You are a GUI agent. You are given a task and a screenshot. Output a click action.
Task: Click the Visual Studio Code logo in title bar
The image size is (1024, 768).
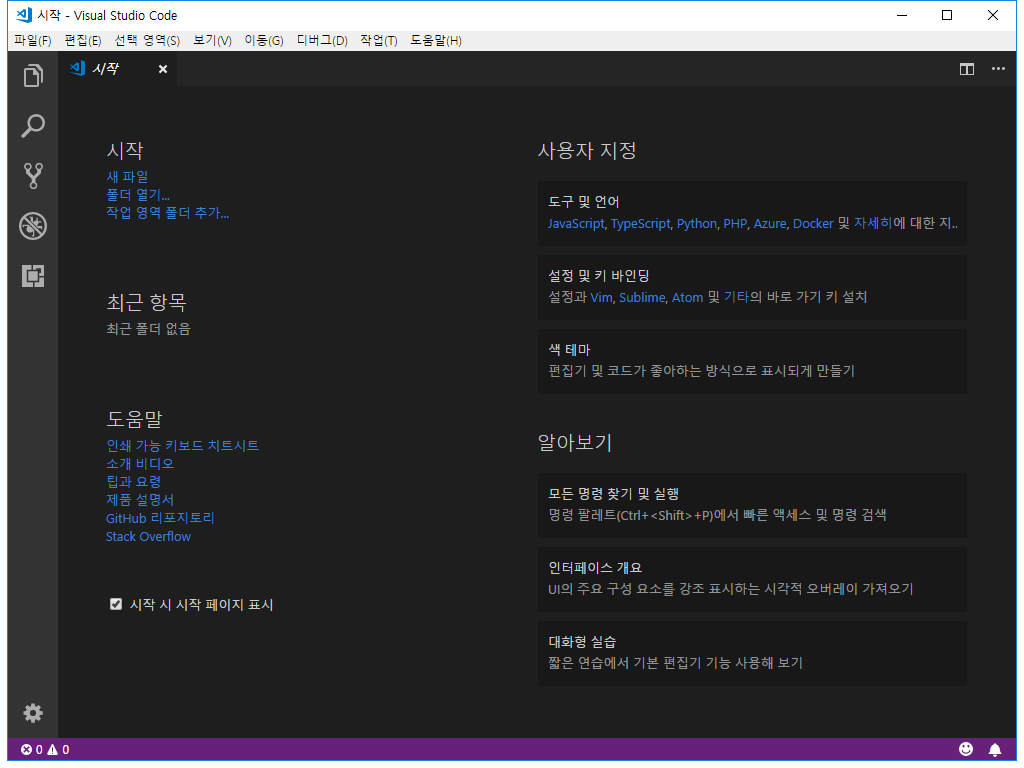coord(24,14)
